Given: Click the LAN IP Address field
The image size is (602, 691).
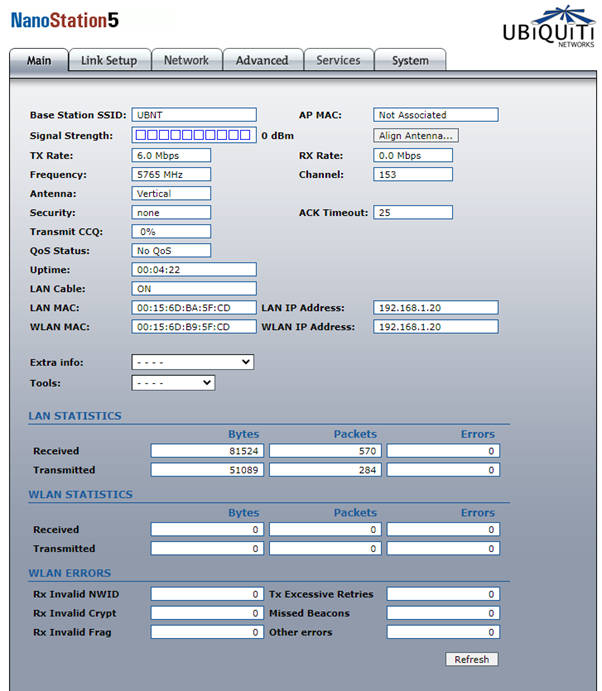Looking at the screenshot, I should click(x=435, y=308).
